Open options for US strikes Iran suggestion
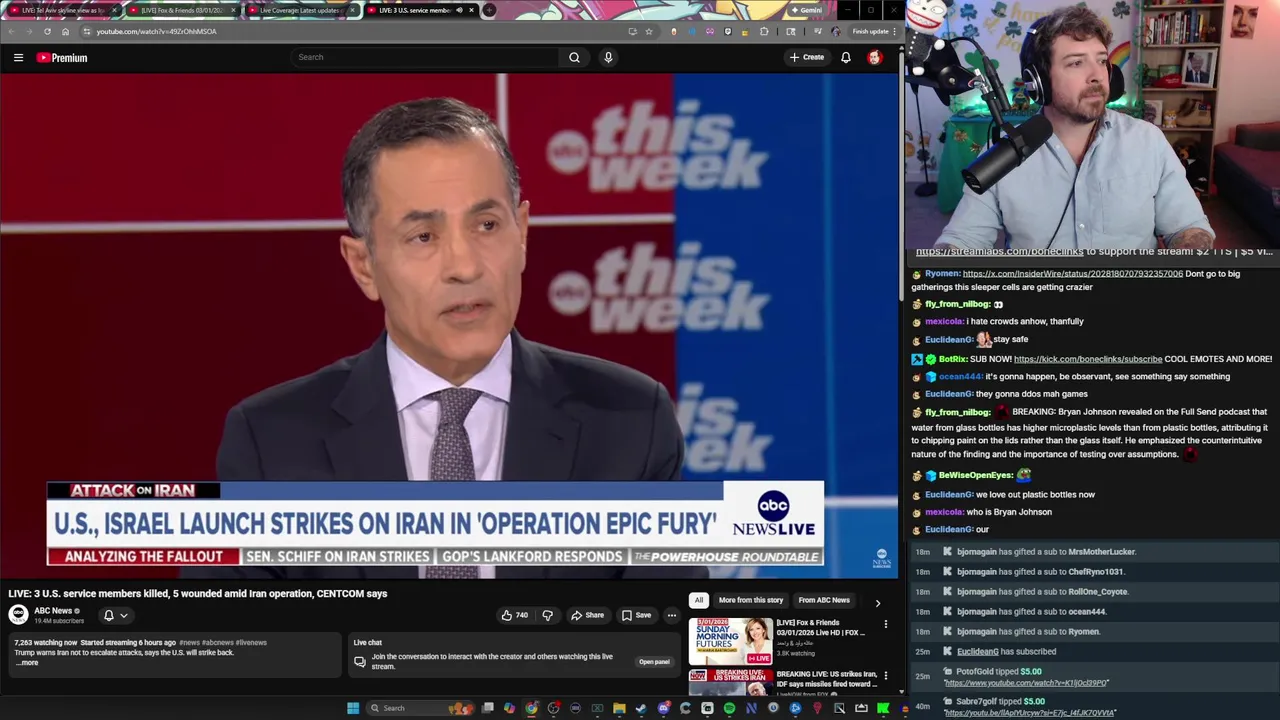Screen dimensions: 1280x720 click(885, 675)
